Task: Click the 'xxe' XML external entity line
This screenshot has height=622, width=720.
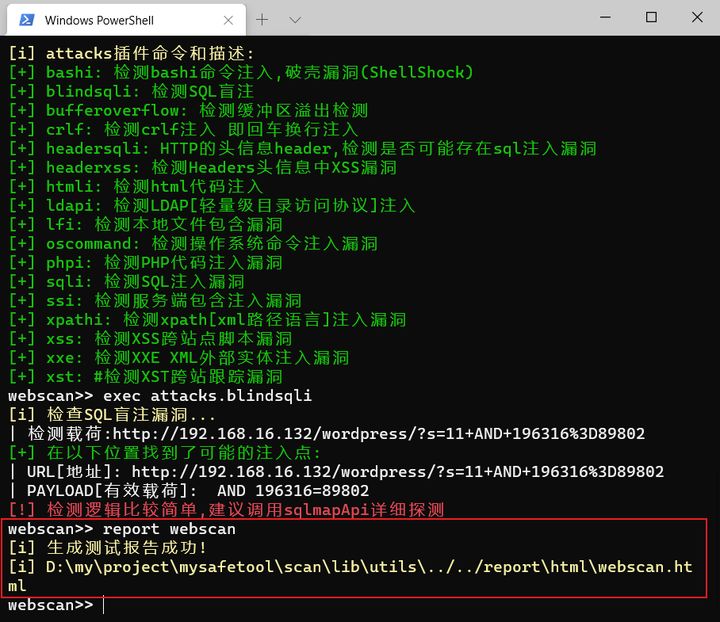Action: pyautogui.click(x=179, y=358)
